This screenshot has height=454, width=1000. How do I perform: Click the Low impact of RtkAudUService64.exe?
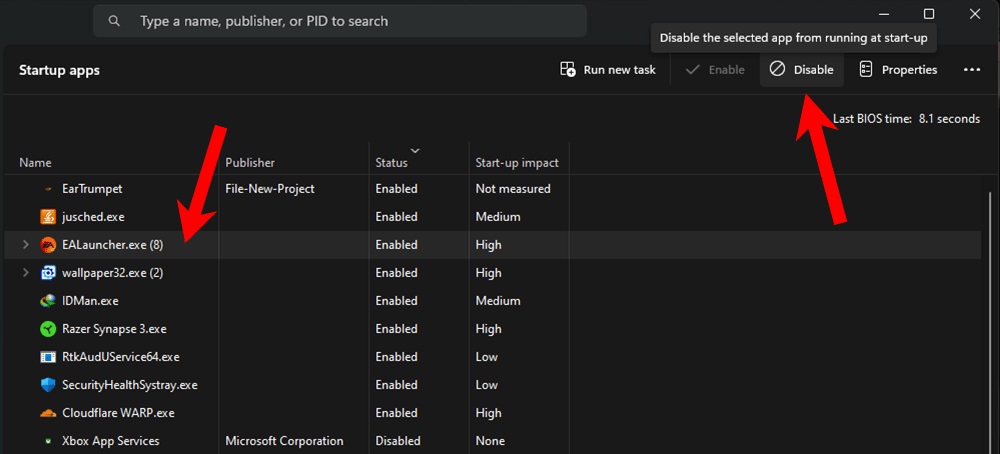[x=487, y=357]
